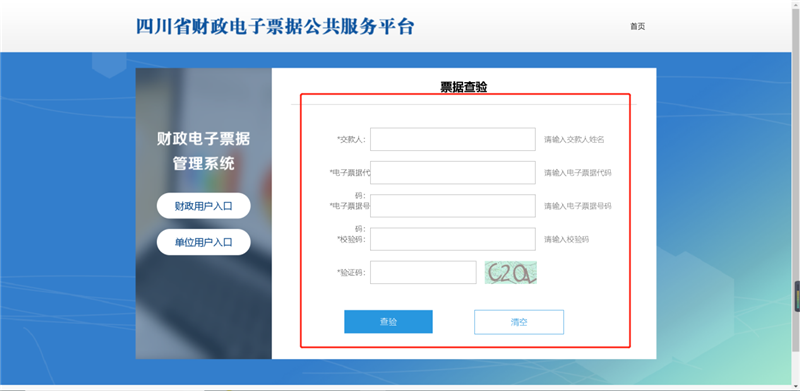800x391 pixels.
Task: Focus the 电子票据号码 input field
Action: click(453, 206)
